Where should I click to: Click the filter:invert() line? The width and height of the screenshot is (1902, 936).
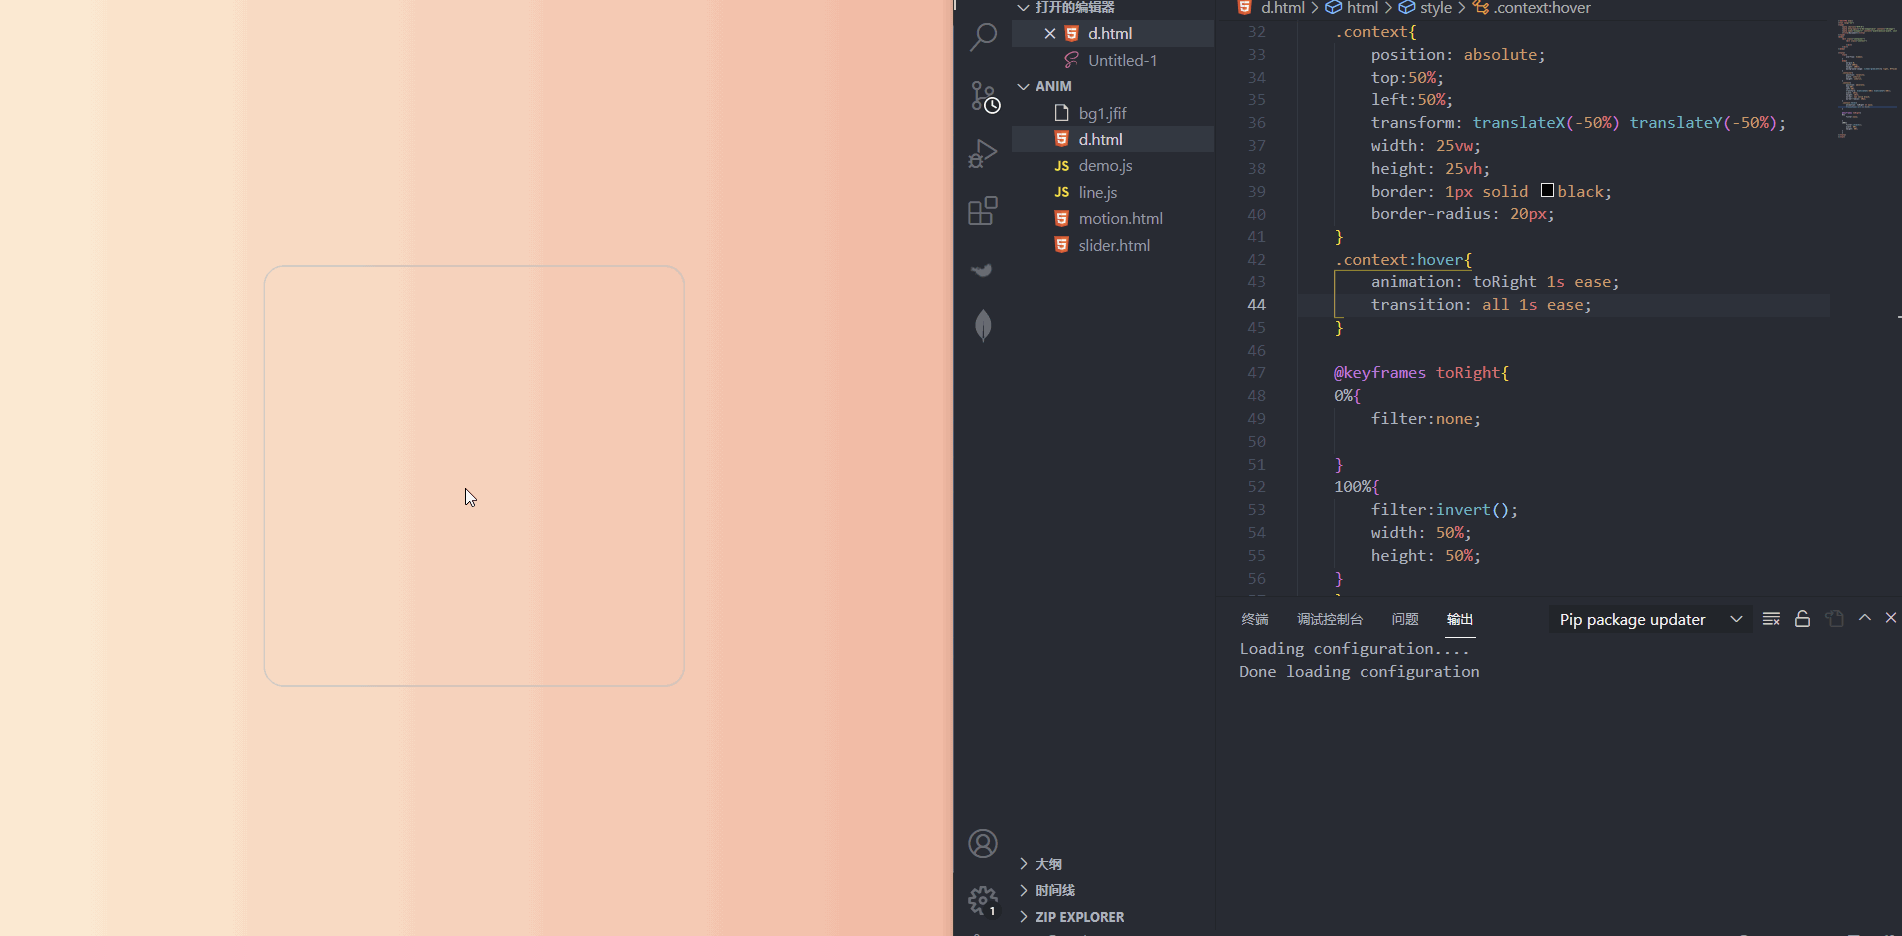[1444, 510]
